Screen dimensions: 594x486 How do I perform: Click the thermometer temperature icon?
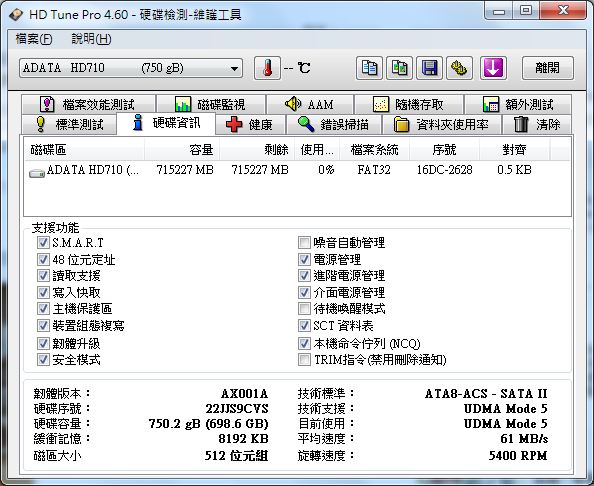pyautogui.click(x=267, y=68)
